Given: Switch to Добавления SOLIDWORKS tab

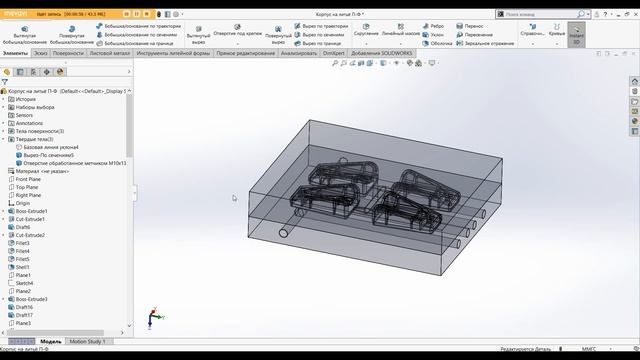Looking at the screenshot, I should pos(382,53).
